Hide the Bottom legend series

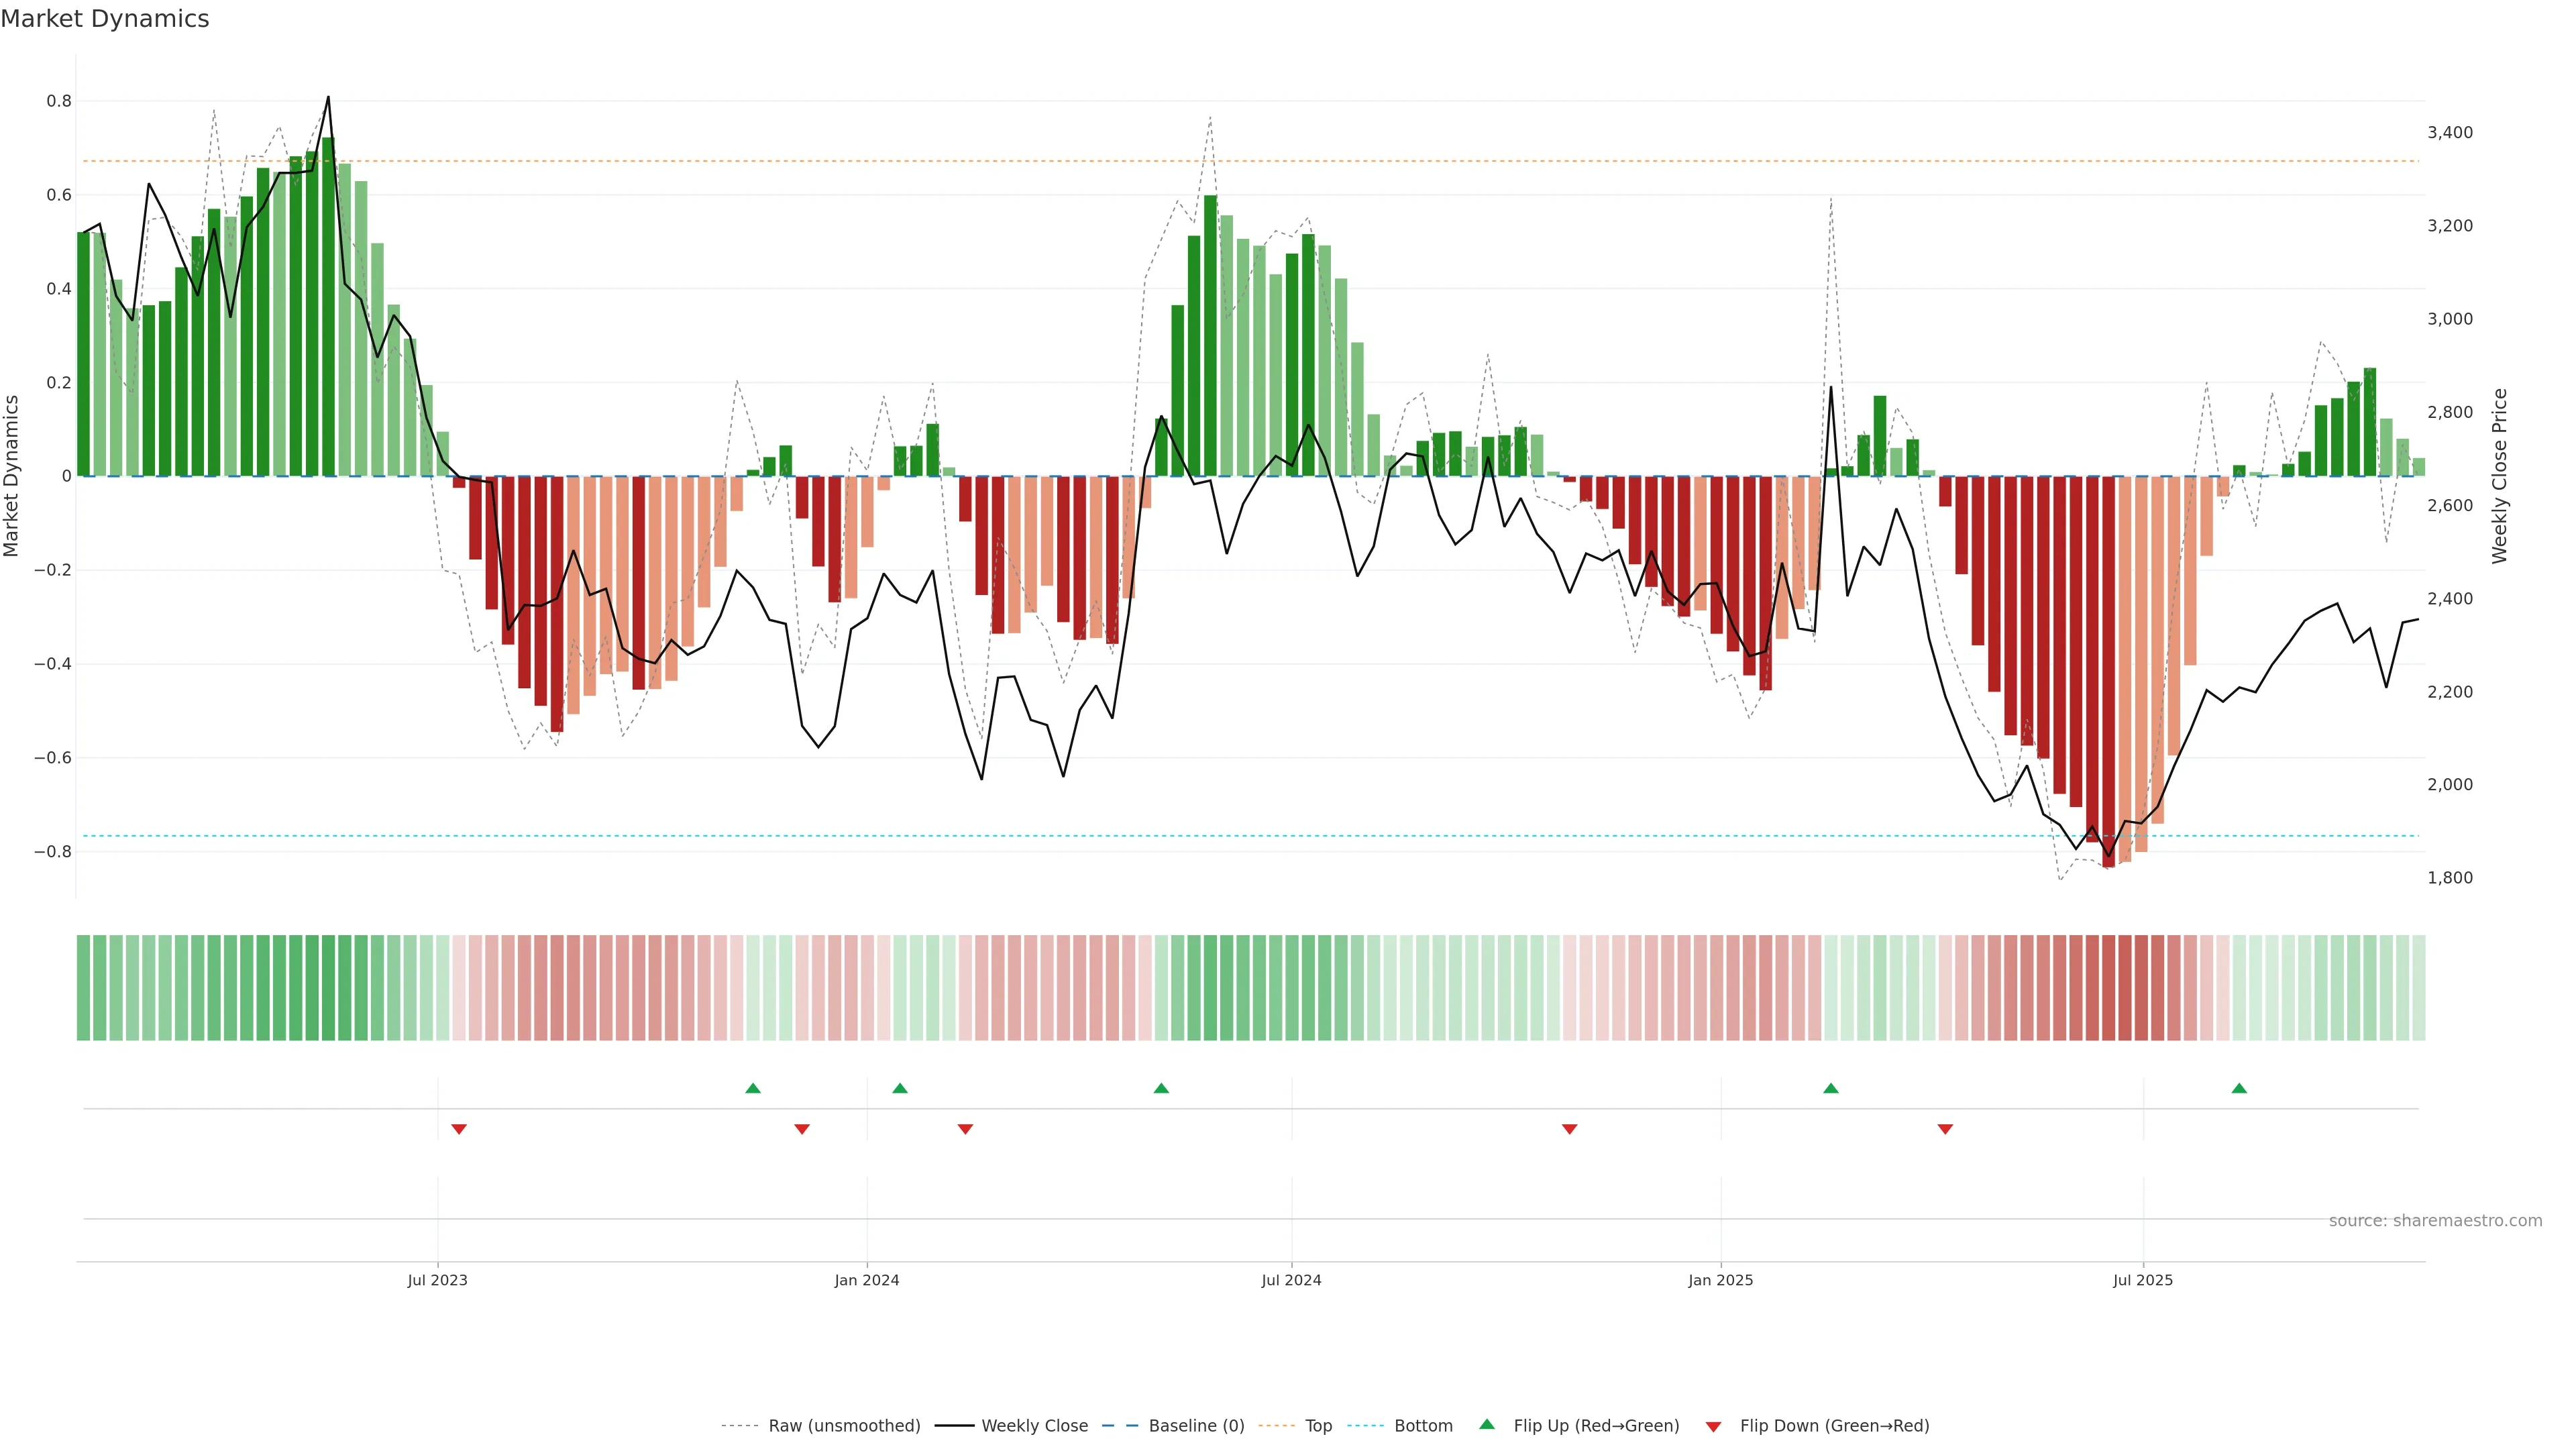coord(1423,1426)
